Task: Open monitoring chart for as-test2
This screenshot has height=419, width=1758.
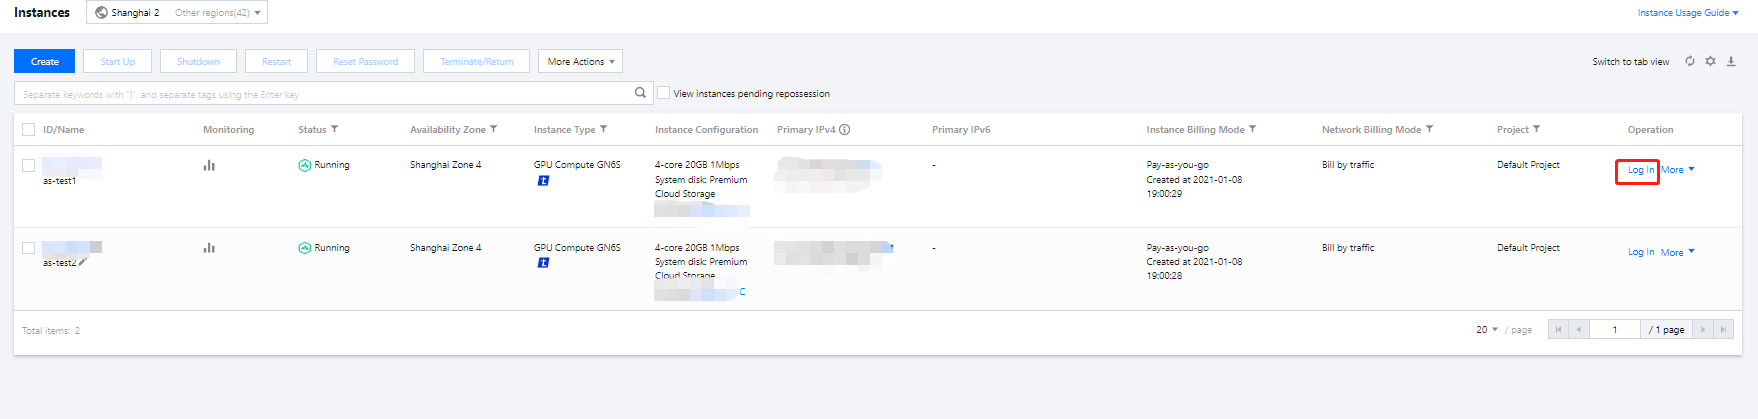Action: coord(209,248)
